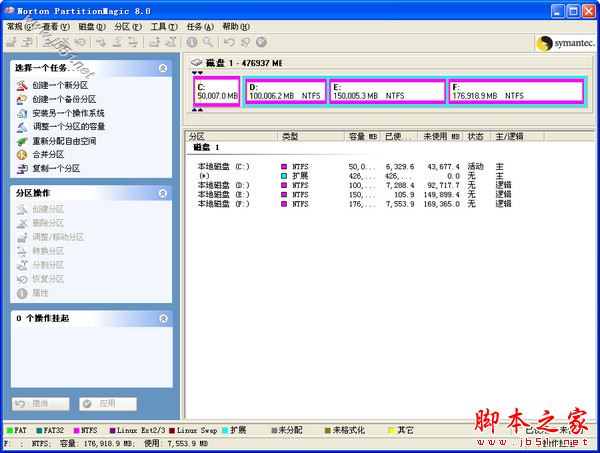Click the disk icon beside 磁盘 1 - 476937 MB
600x453 pixels.
[196, 62]
